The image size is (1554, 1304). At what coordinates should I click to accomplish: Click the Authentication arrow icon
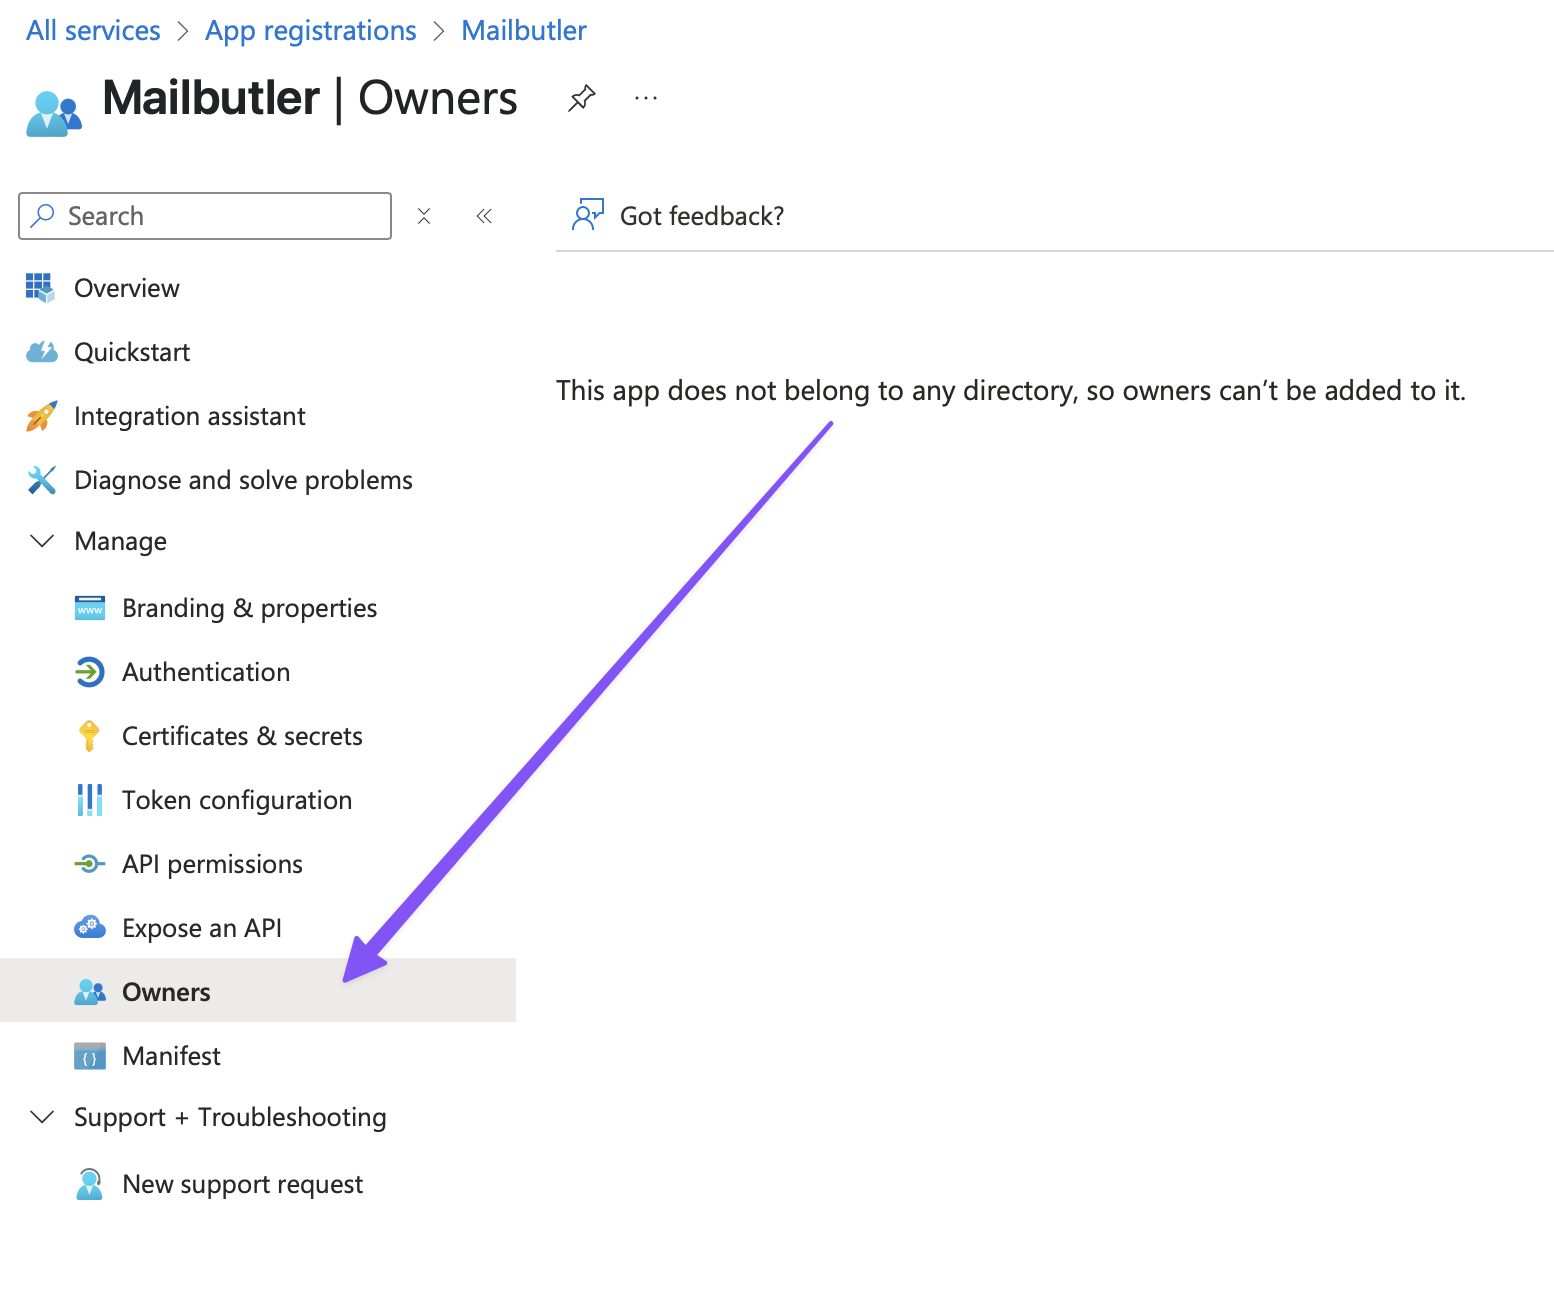click(x=90, y=672)
